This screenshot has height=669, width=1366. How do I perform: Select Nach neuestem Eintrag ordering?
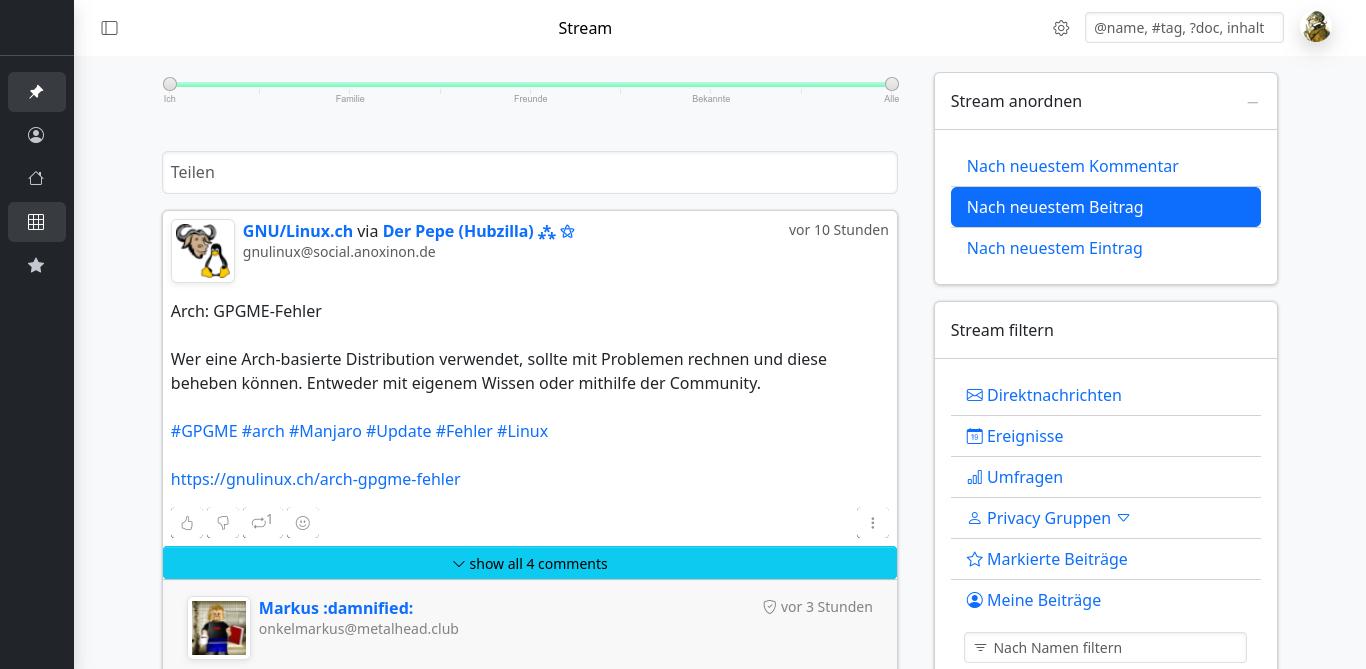1054,248
